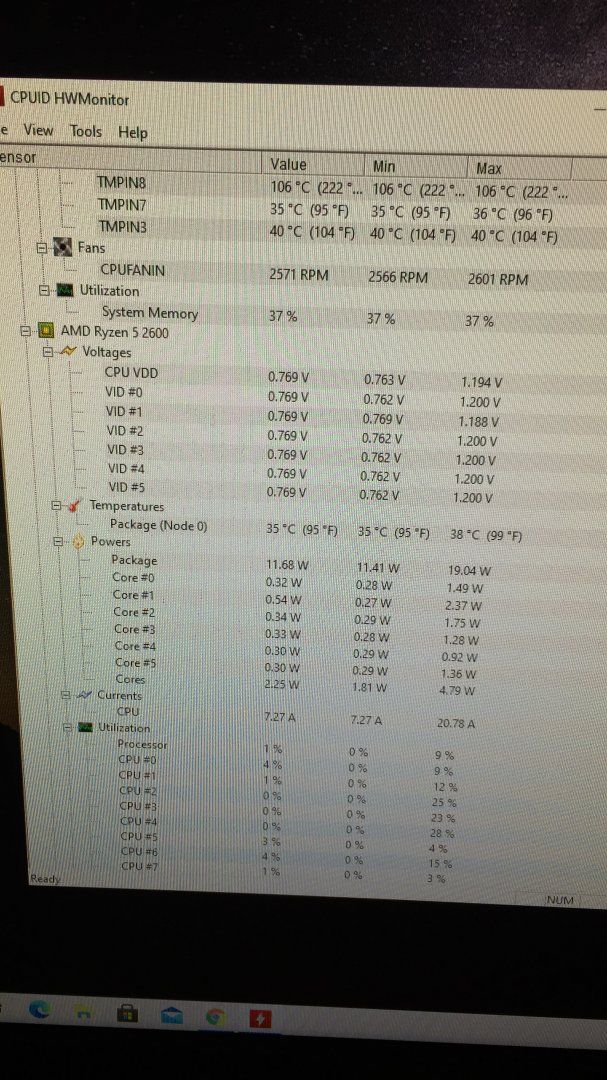Click the CPUID HWMonitor window title
The height and width of the screenshot is (1080, 607).
70,98
